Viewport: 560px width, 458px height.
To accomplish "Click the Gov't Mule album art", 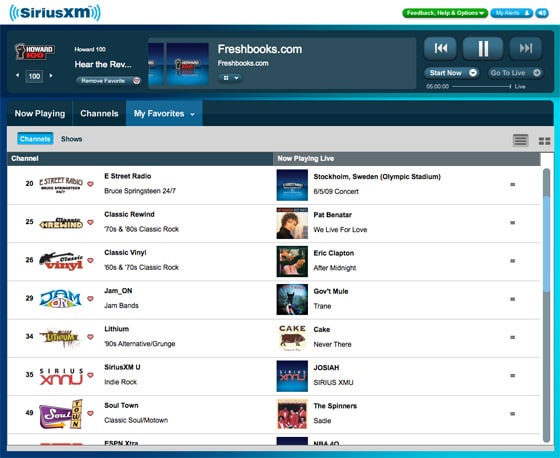I will pyautogui.click(x=292, y=300).
